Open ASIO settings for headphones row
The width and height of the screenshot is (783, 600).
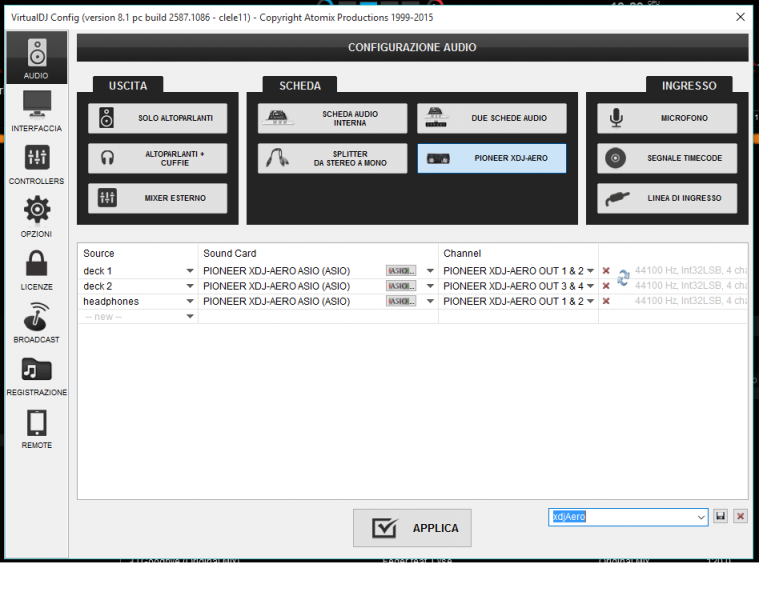tap(401, 301)
